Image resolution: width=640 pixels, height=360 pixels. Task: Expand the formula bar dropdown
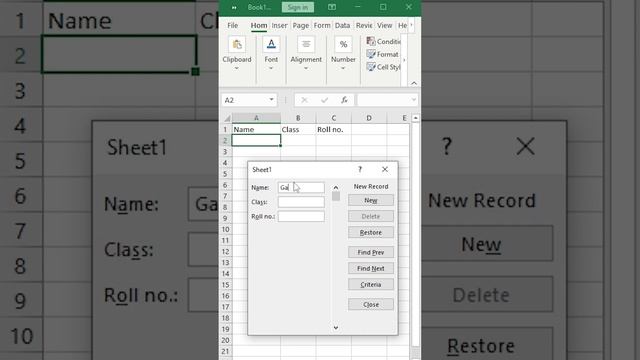413,100
